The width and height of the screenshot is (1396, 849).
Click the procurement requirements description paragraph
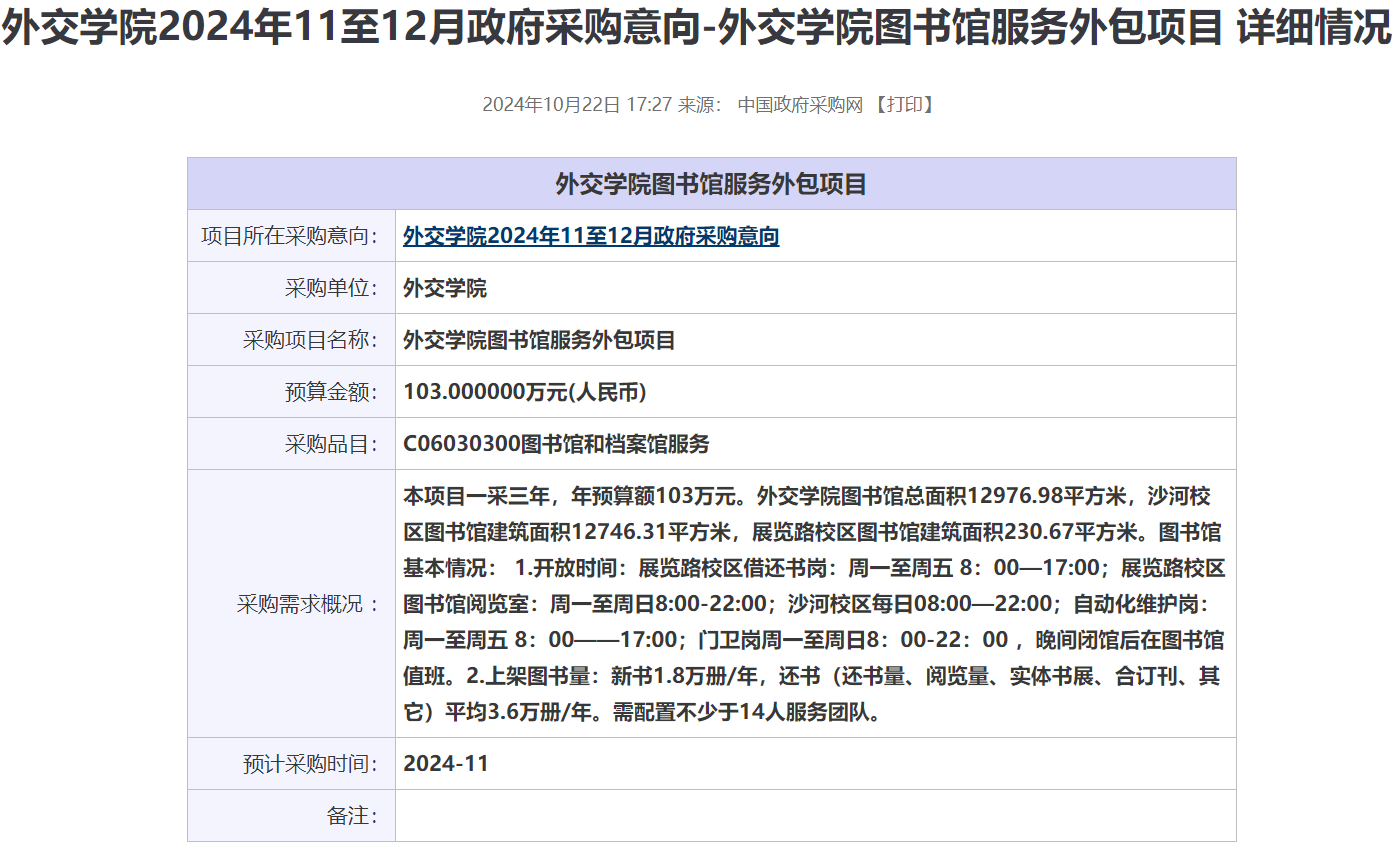(x=813, y=604)
